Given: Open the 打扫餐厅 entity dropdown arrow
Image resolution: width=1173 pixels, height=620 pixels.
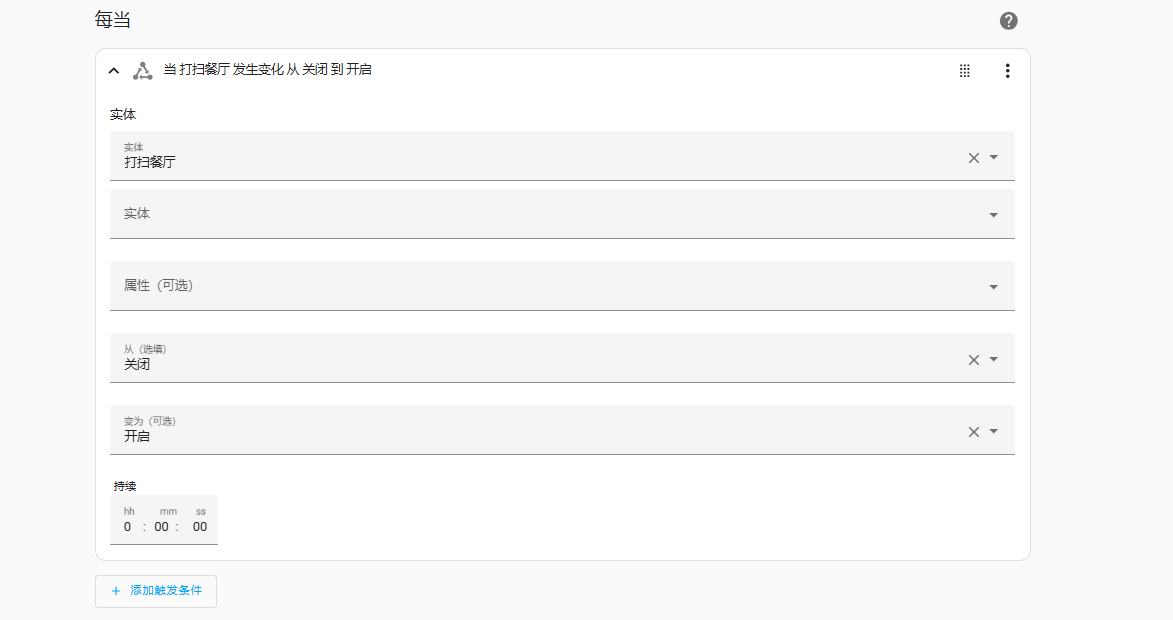Looking at the screenshot, I should [994, 158].
